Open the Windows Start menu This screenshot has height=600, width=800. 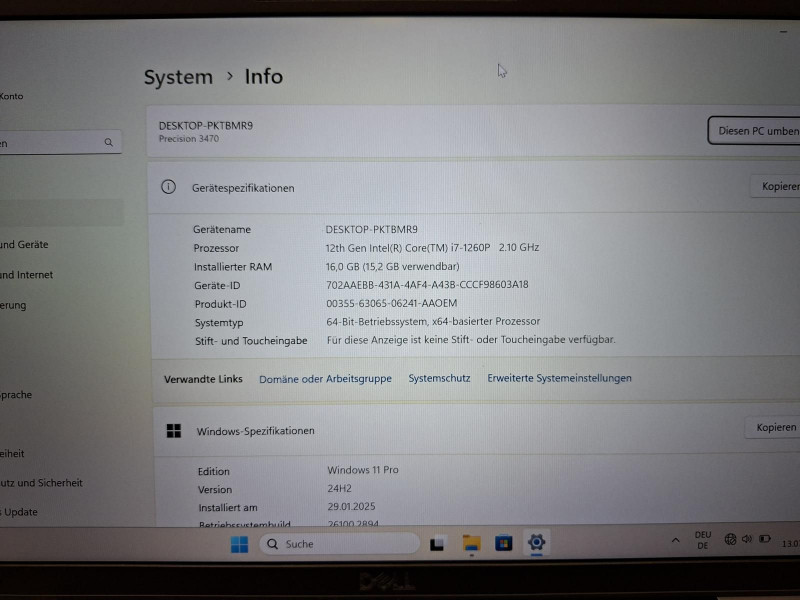[x=239, y=544]
